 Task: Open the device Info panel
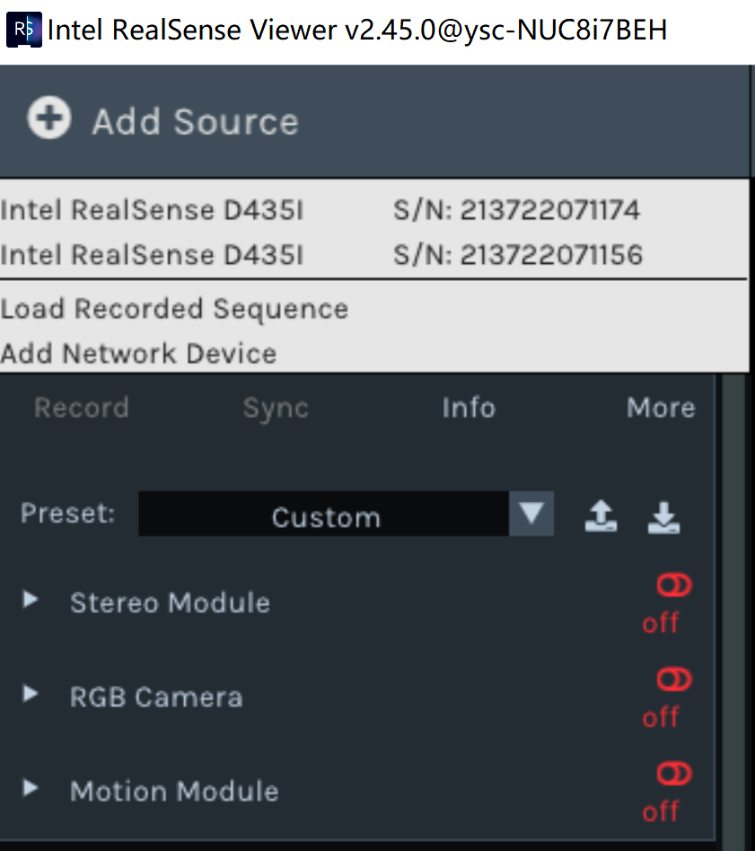point(468,408)
